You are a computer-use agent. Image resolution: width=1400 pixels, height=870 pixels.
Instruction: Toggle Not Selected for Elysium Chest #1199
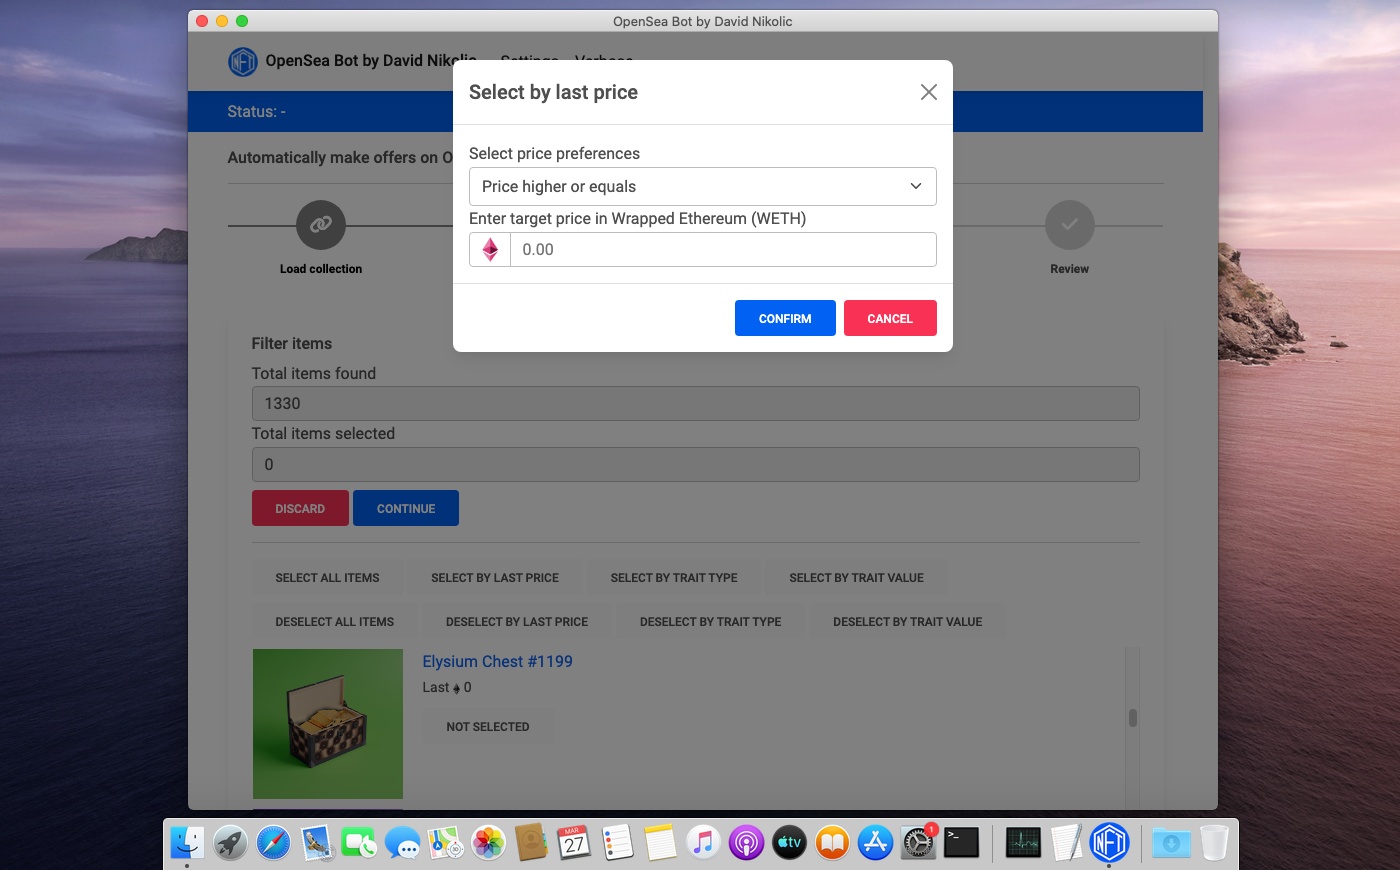point(488,727)
